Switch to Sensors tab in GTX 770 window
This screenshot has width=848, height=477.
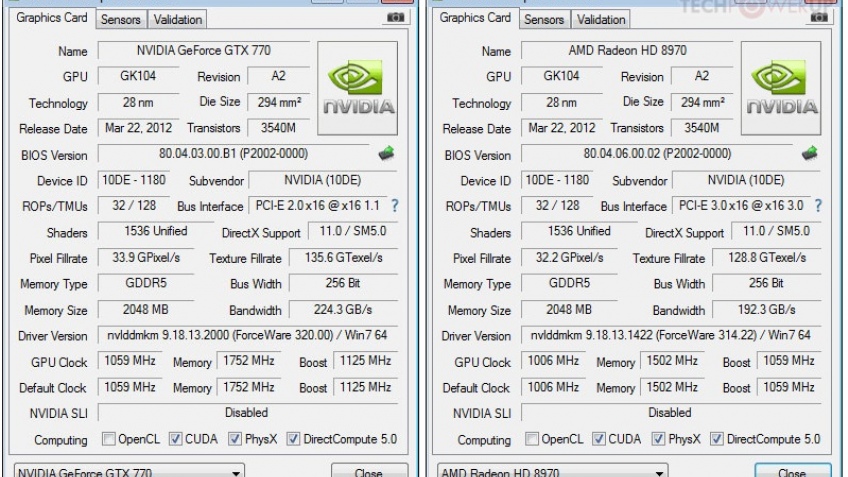121,19
